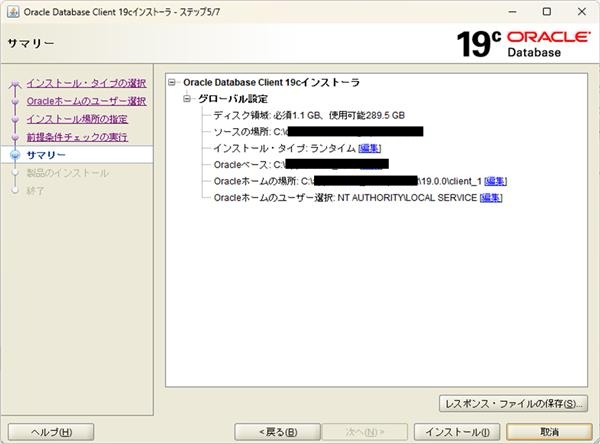
Task: Cancel the installer with 取消 button
Action: coord(547,432)
